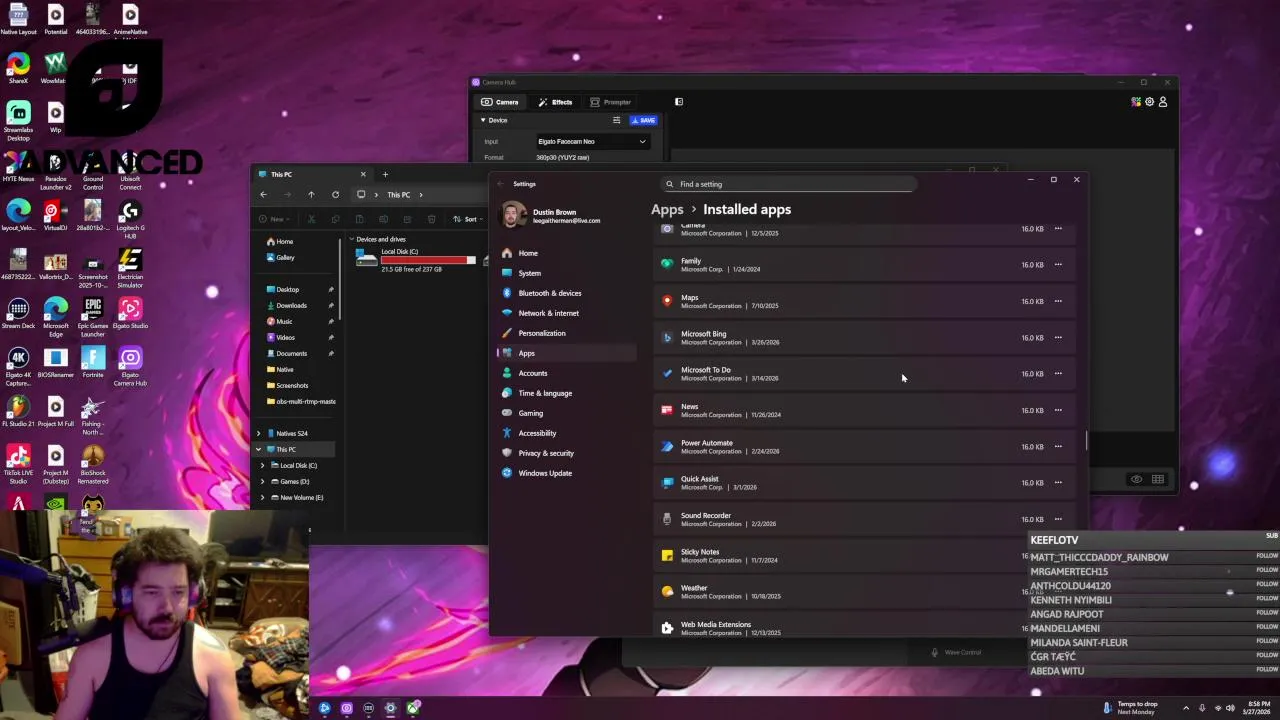The image size is (1280, 720).
Task: Click Find a setting search box
Action: [789, 184]
